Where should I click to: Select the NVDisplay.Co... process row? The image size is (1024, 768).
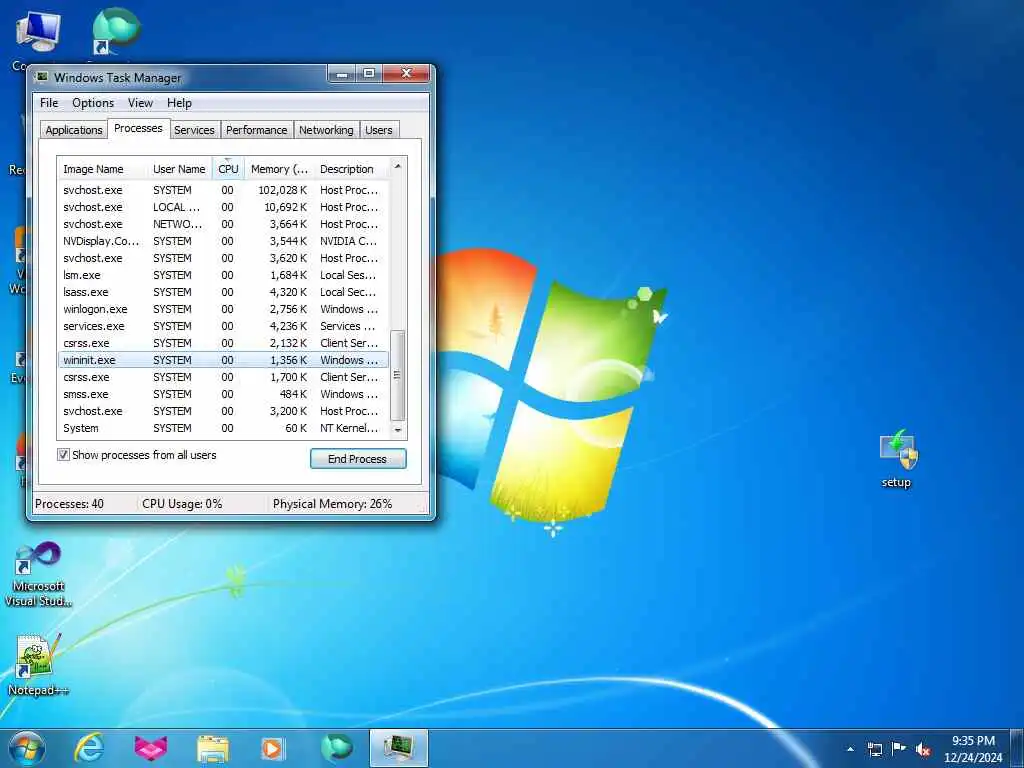pyautogui.click(x=223, y=241)
